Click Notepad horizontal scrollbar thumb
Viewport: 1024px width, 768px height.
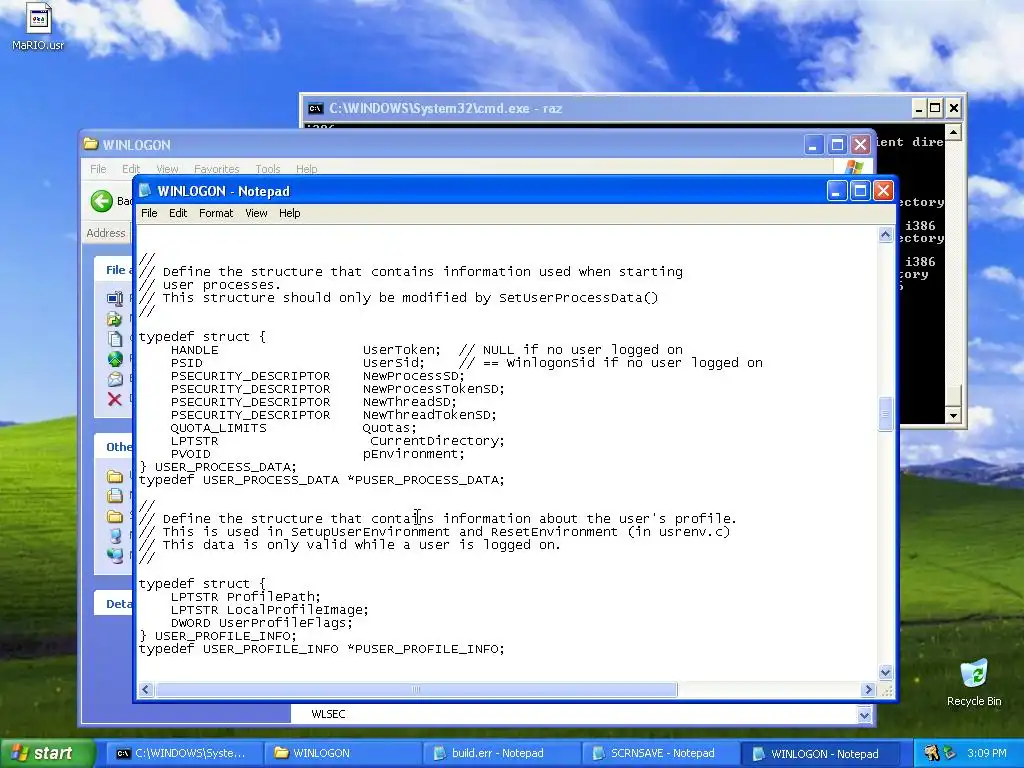(x=416, y=689)
